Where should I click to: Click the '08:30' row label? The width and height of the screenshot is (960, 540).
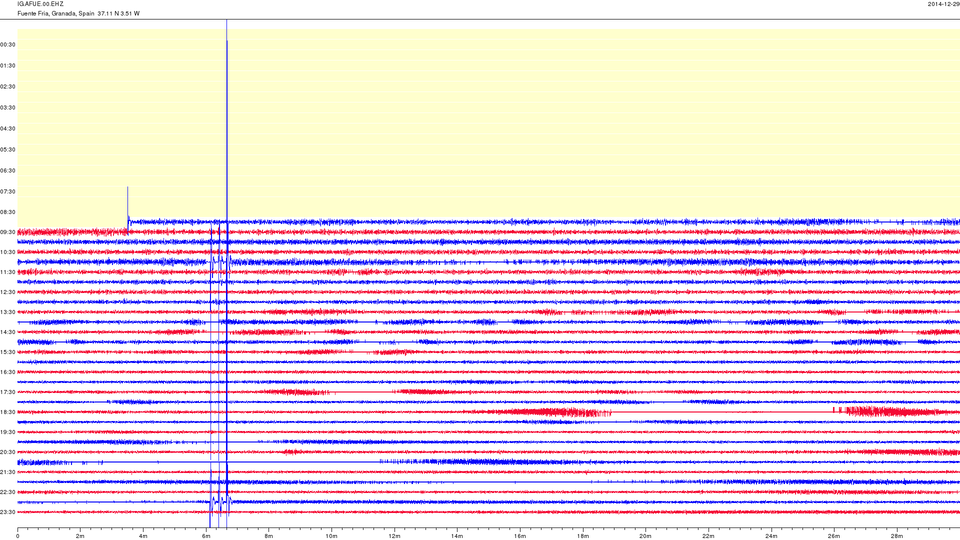[8, 212]
